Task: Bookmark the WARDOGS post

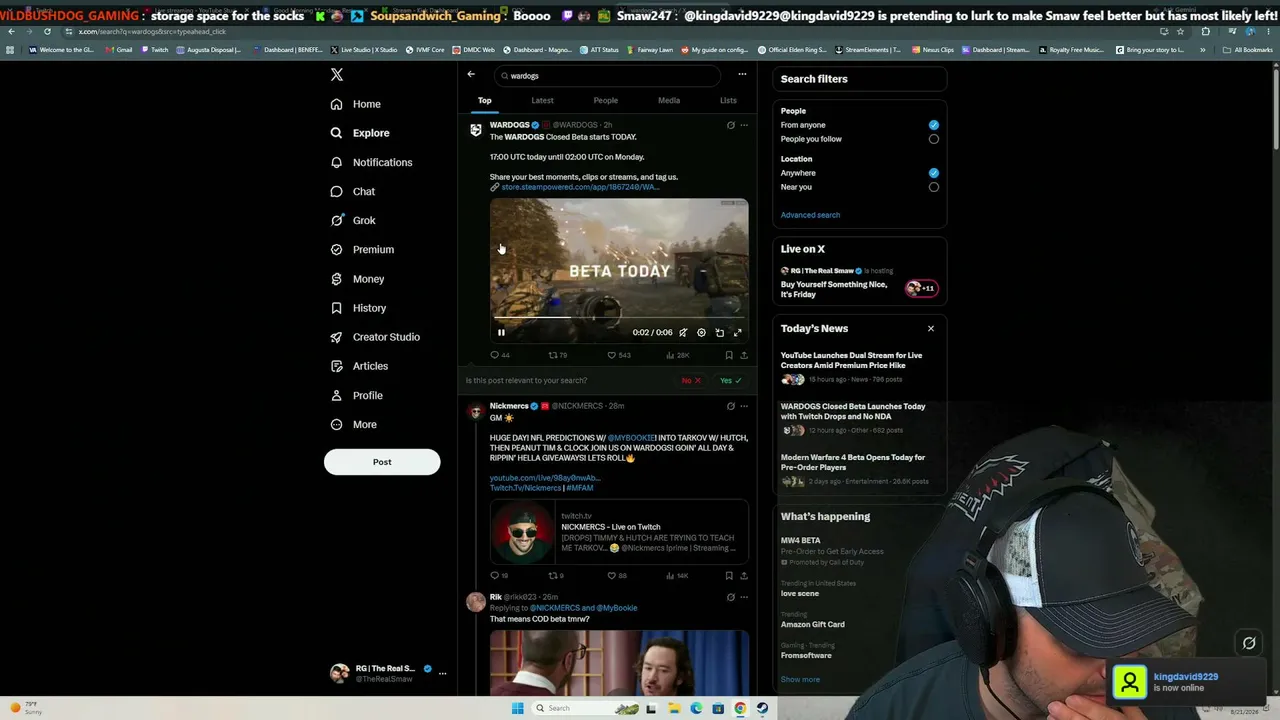Action: [x=729, y=355]
